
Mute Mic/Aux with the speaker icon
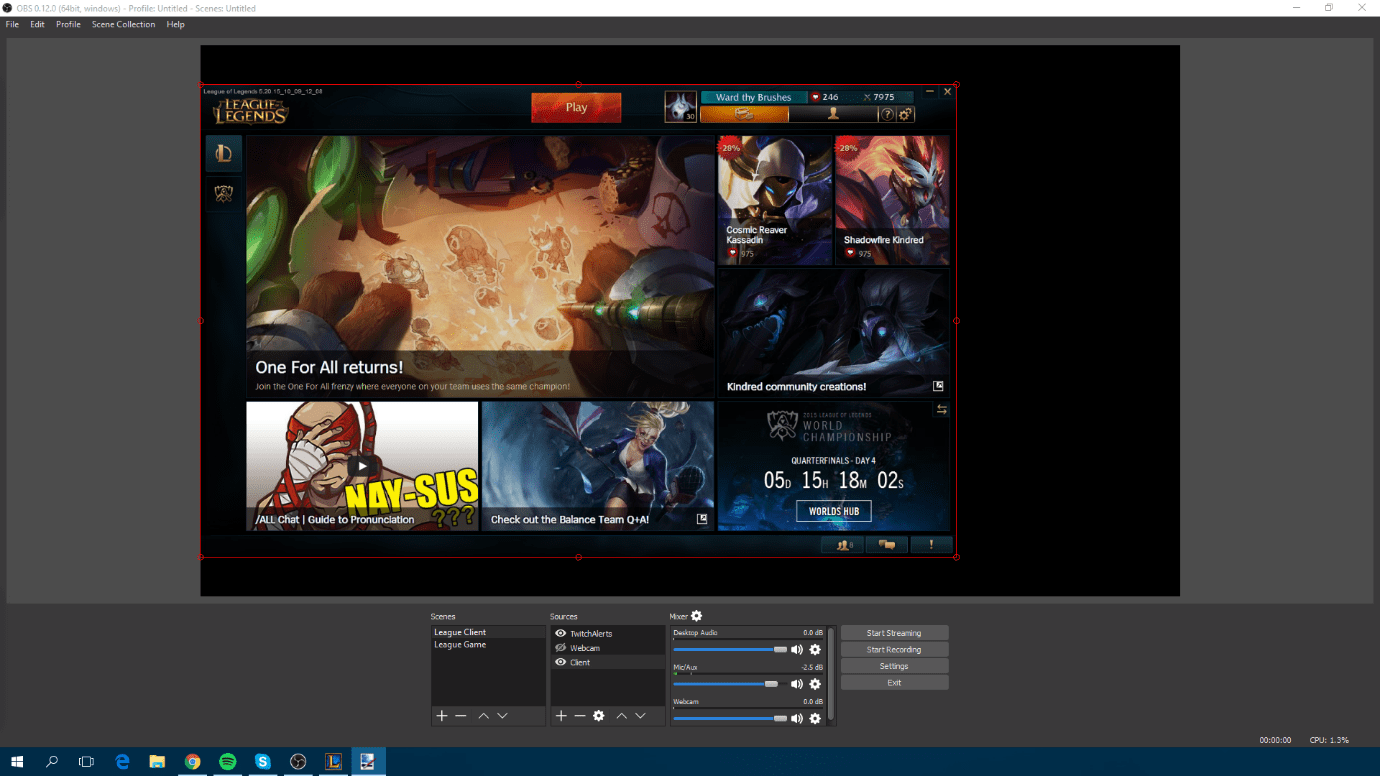(x=797, y=684)
